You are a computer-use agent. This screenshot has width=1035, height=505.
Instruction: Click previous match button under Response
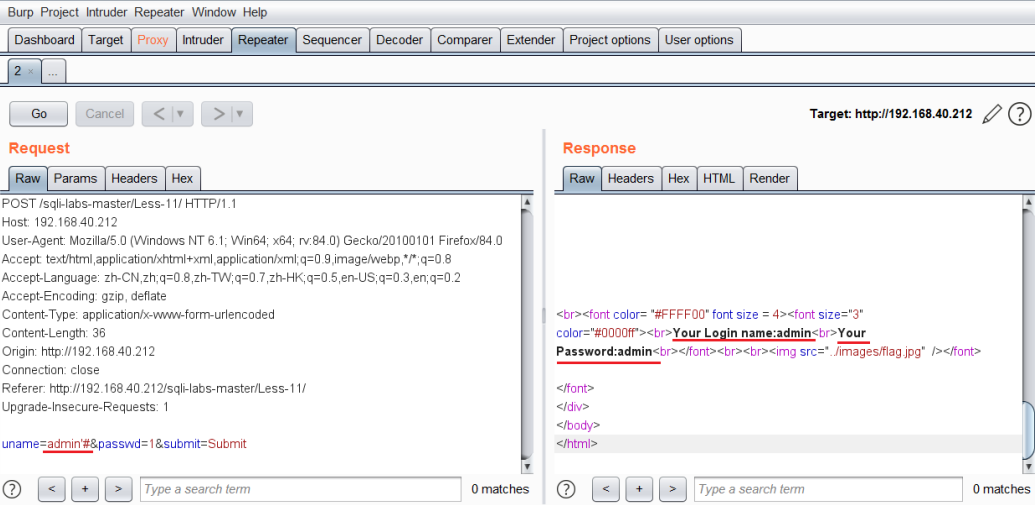pyautogui.click(x=606, y=489)
